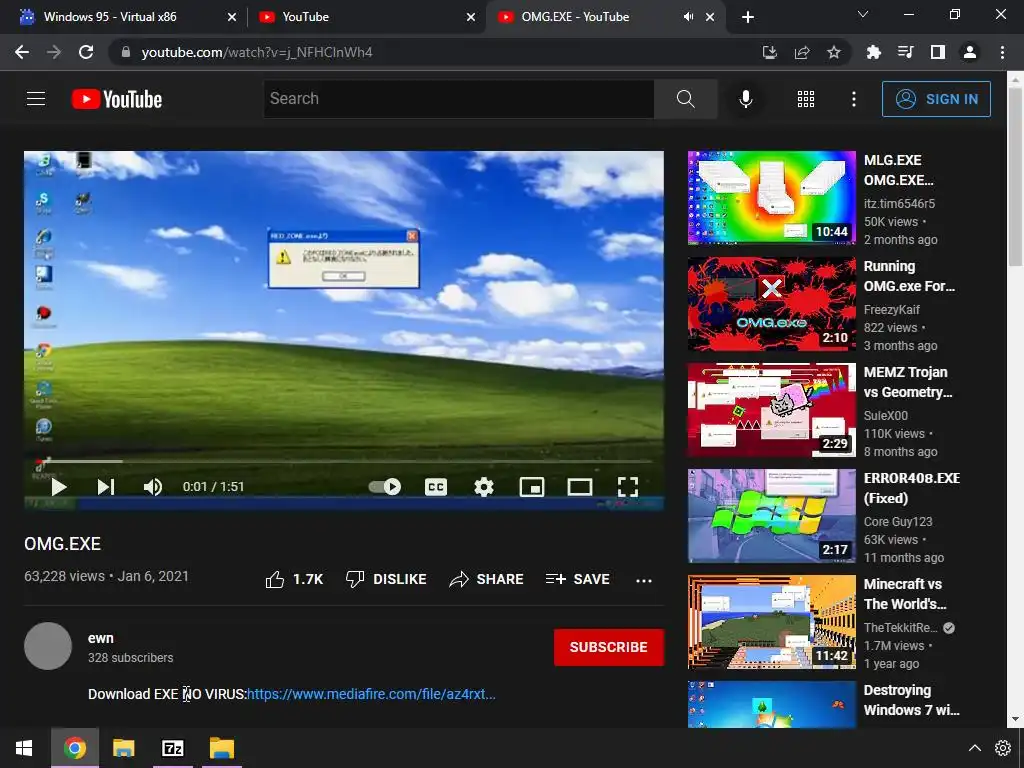Open the YouTube hamburger guide menu
Viewport: 1024px width, 768px height.
tap(36, 99)
